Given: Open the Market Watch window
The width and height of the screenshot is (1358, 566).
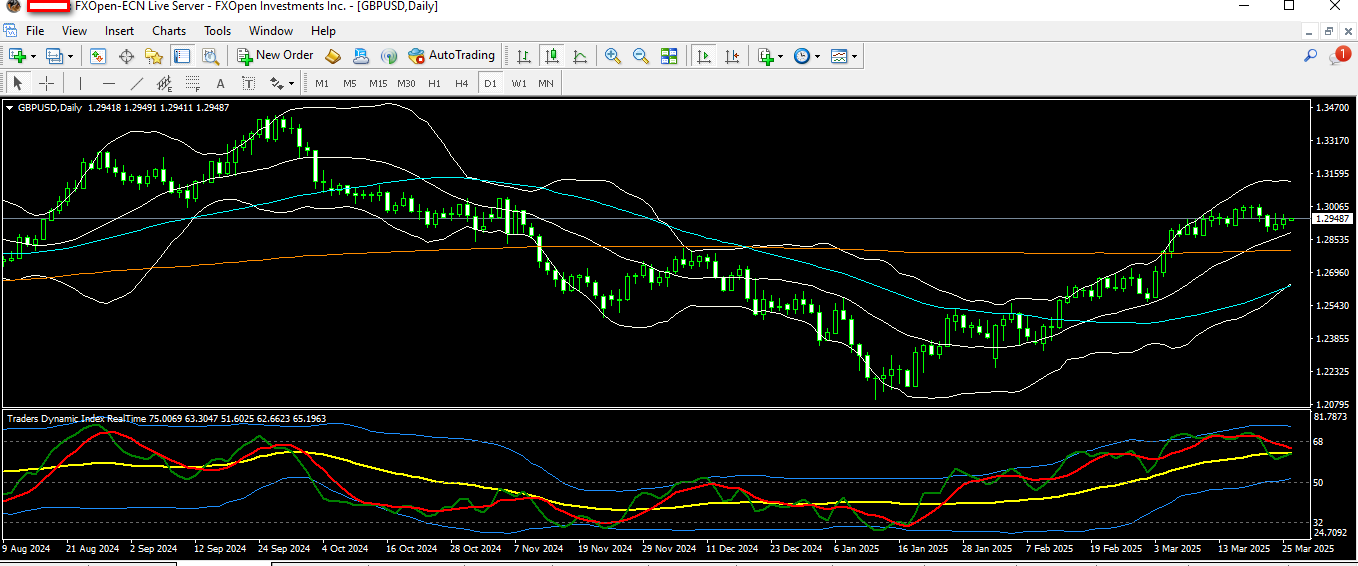Looking at the screenshot, I should tap(98, 56).
